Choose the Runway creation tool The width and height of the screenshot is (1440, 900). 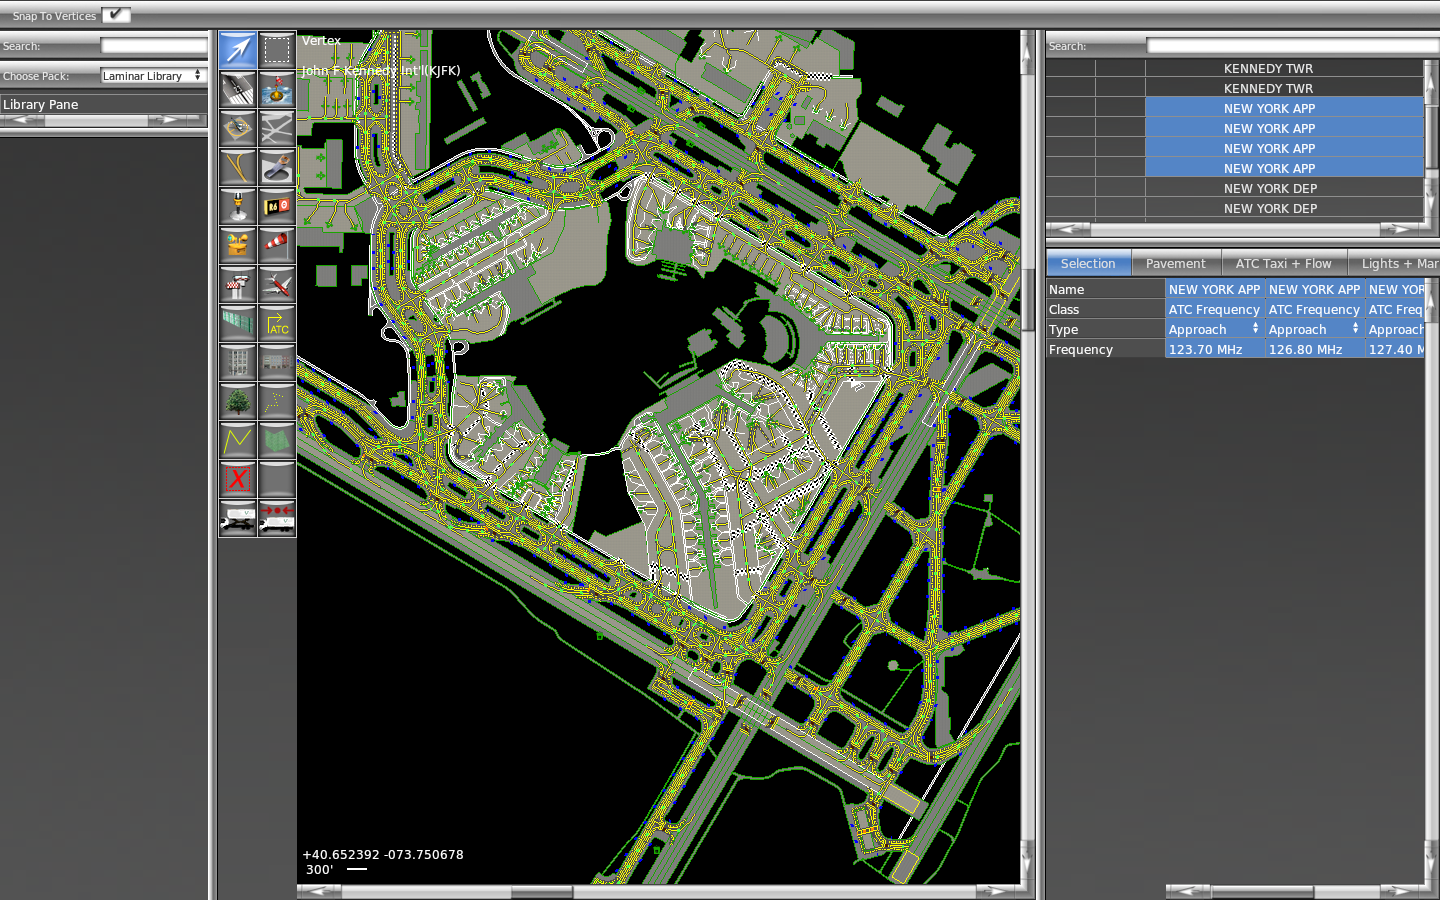[x=238, y=89]
